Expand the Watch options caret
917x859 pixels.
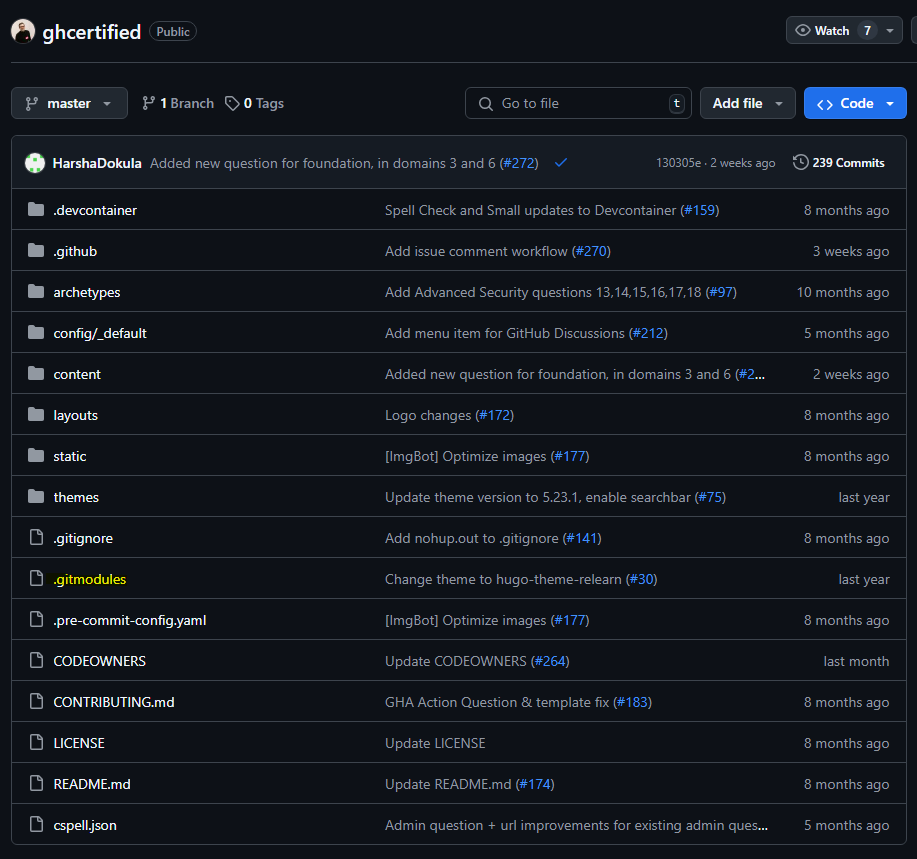coord(890,30)
